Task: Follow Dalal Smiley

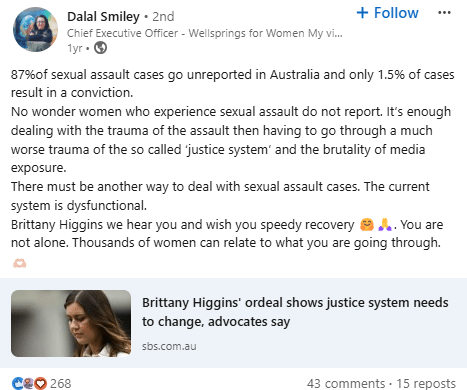Action: click(x=387, y=13)
